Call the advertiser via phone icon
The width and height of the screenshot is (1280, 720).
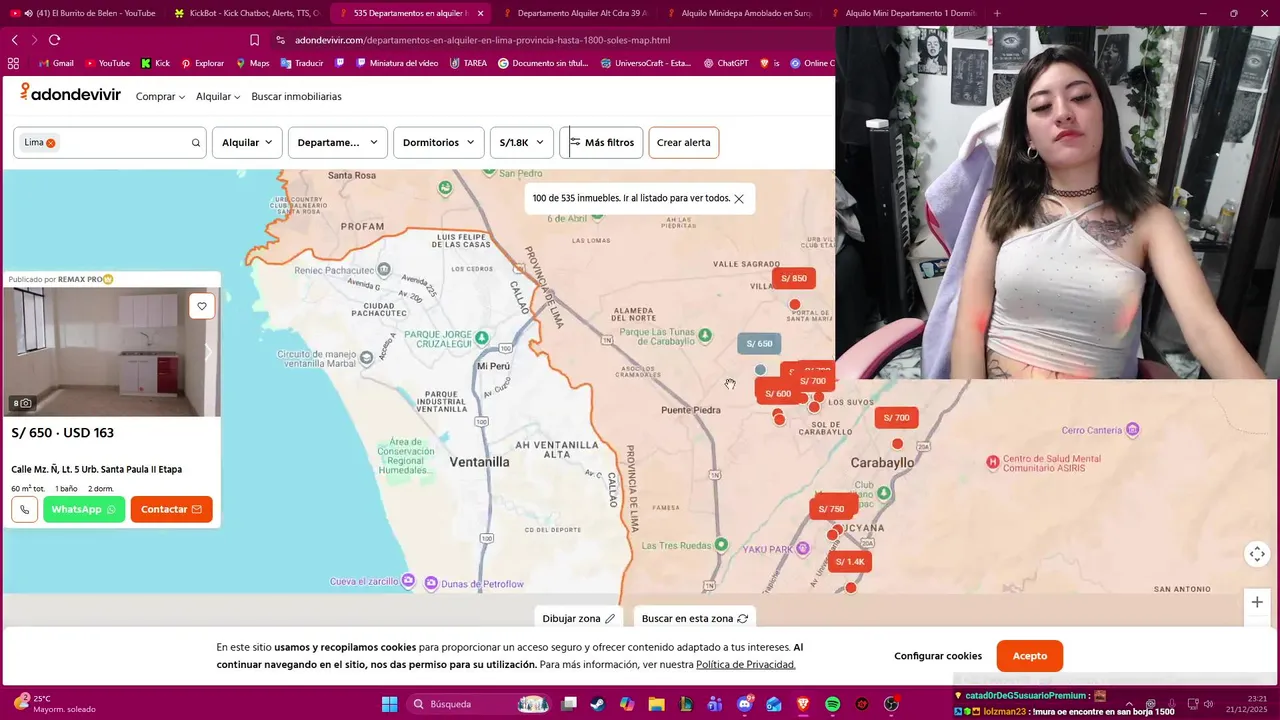(x=24, y=509)
